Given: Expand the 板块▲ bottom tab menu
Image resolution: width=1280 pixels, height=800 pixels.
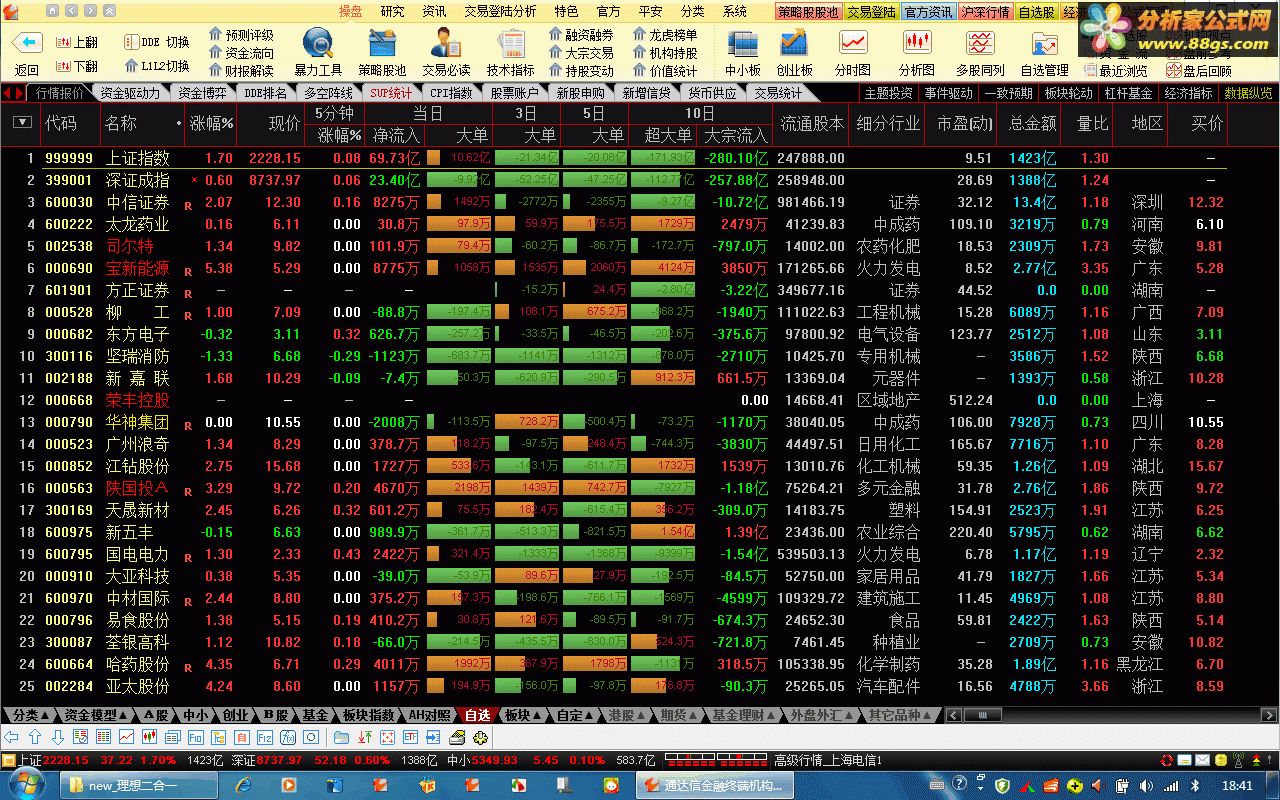Looking at the screenshot, I should (521, 715).
